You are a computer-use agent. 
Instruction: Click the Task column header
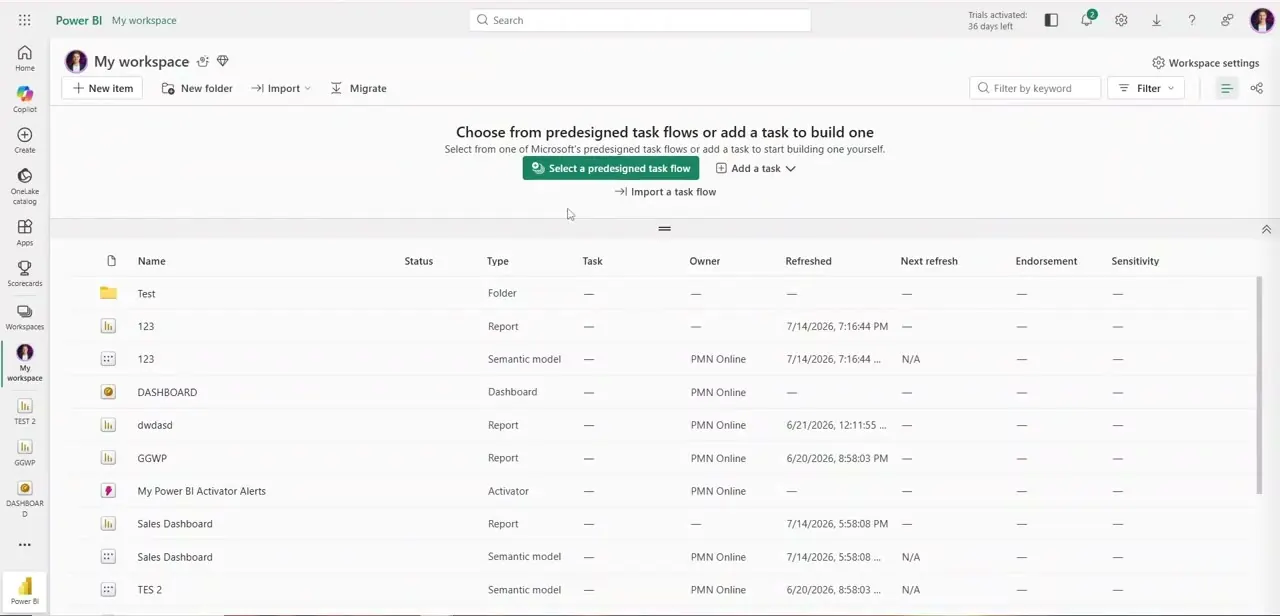[x=592, y=261]
